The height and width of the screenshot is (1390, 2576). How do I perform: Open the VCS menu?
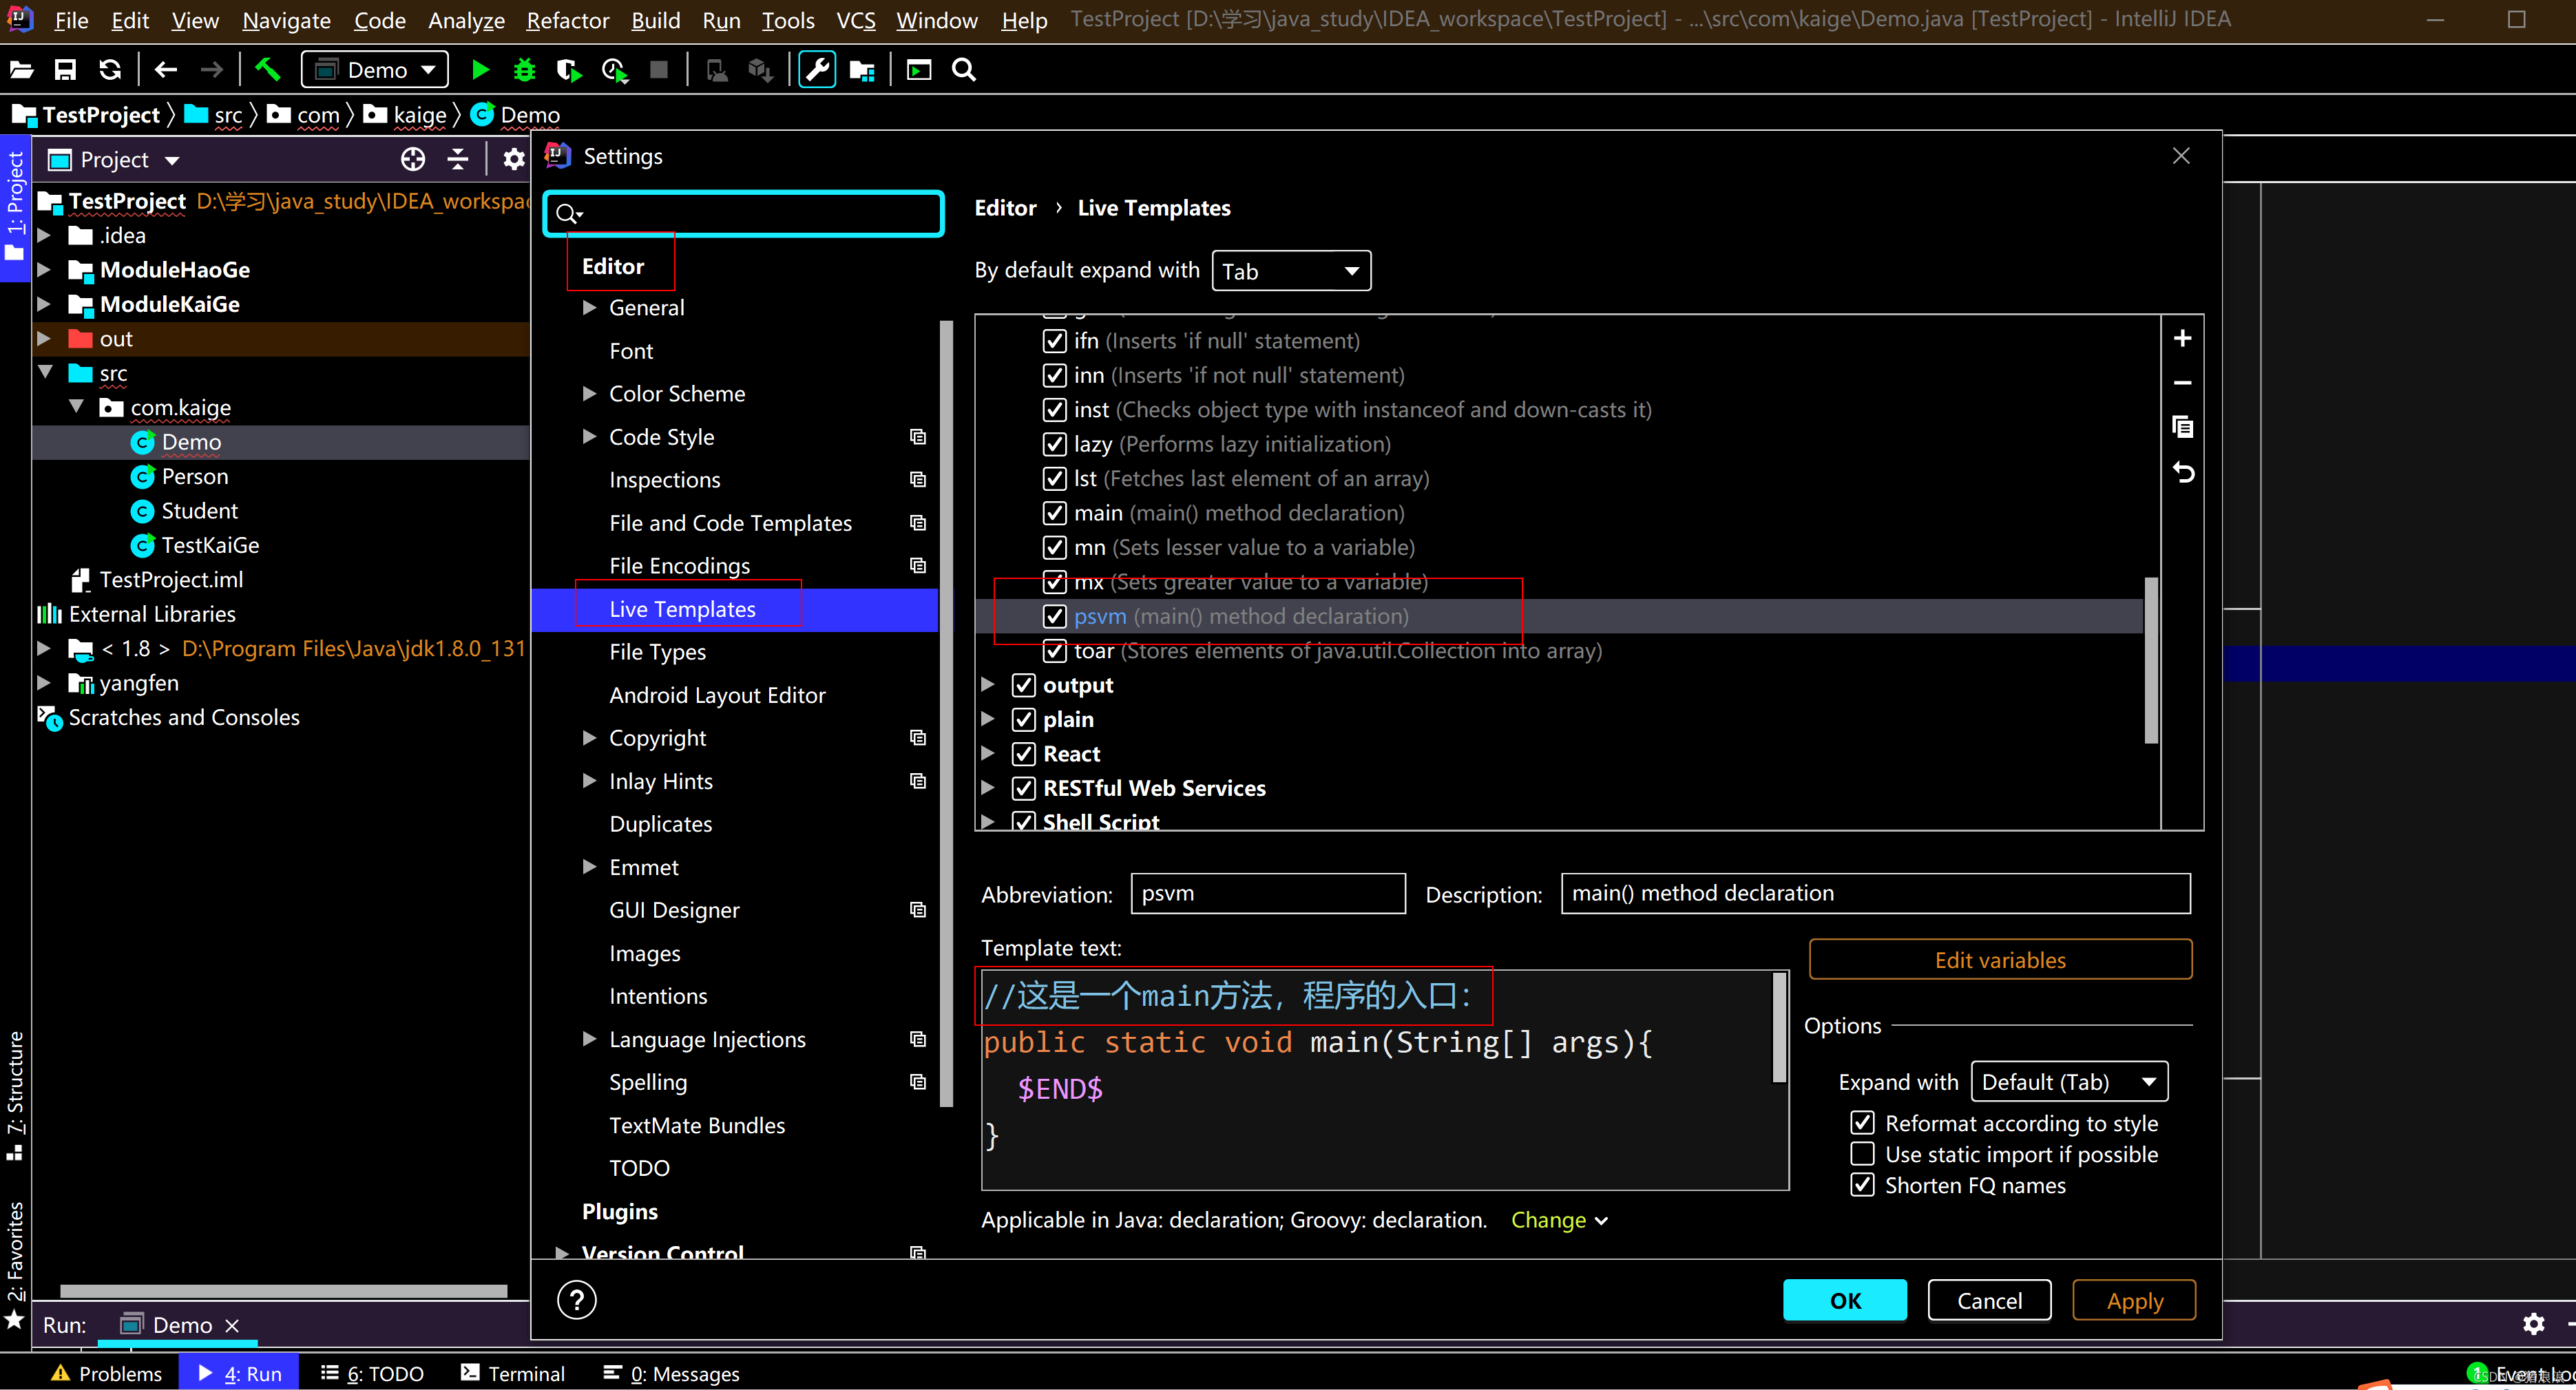point(855,20)
